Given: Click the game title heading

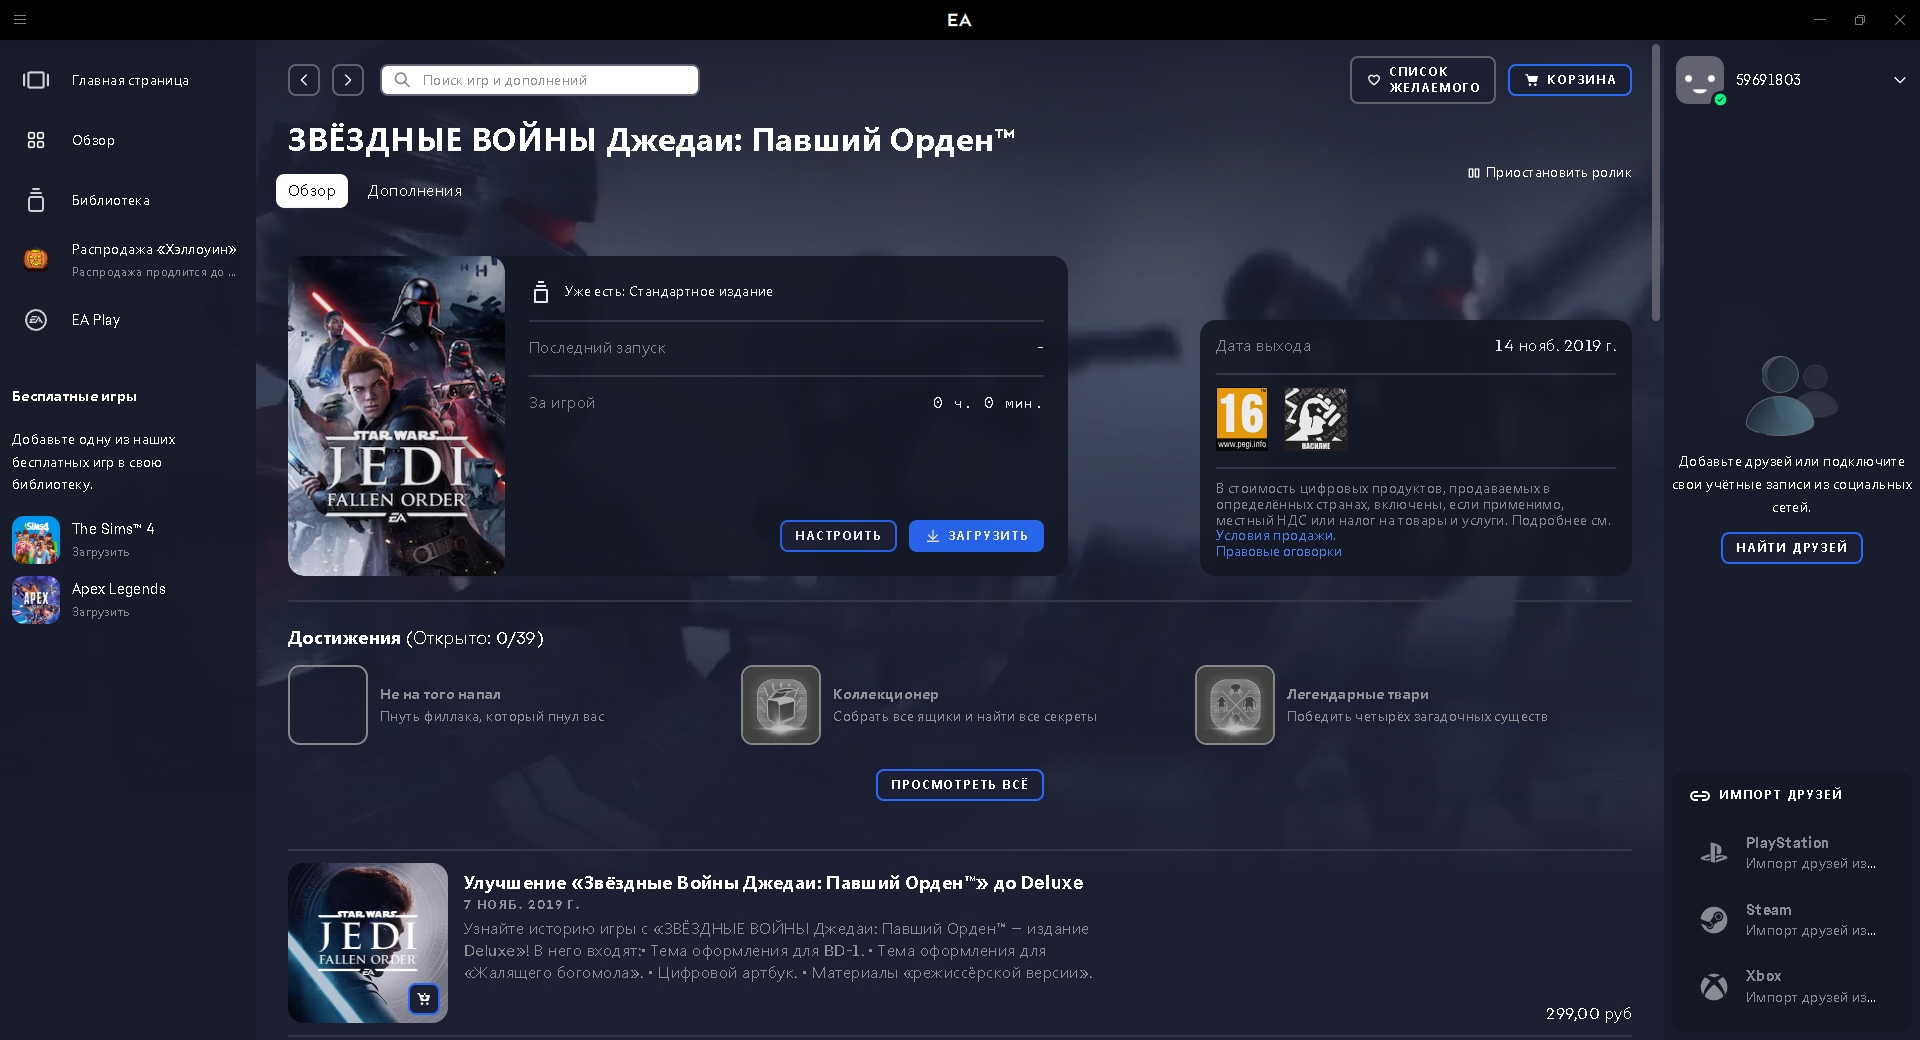Looking at the screenshot, I should (651, 140).
